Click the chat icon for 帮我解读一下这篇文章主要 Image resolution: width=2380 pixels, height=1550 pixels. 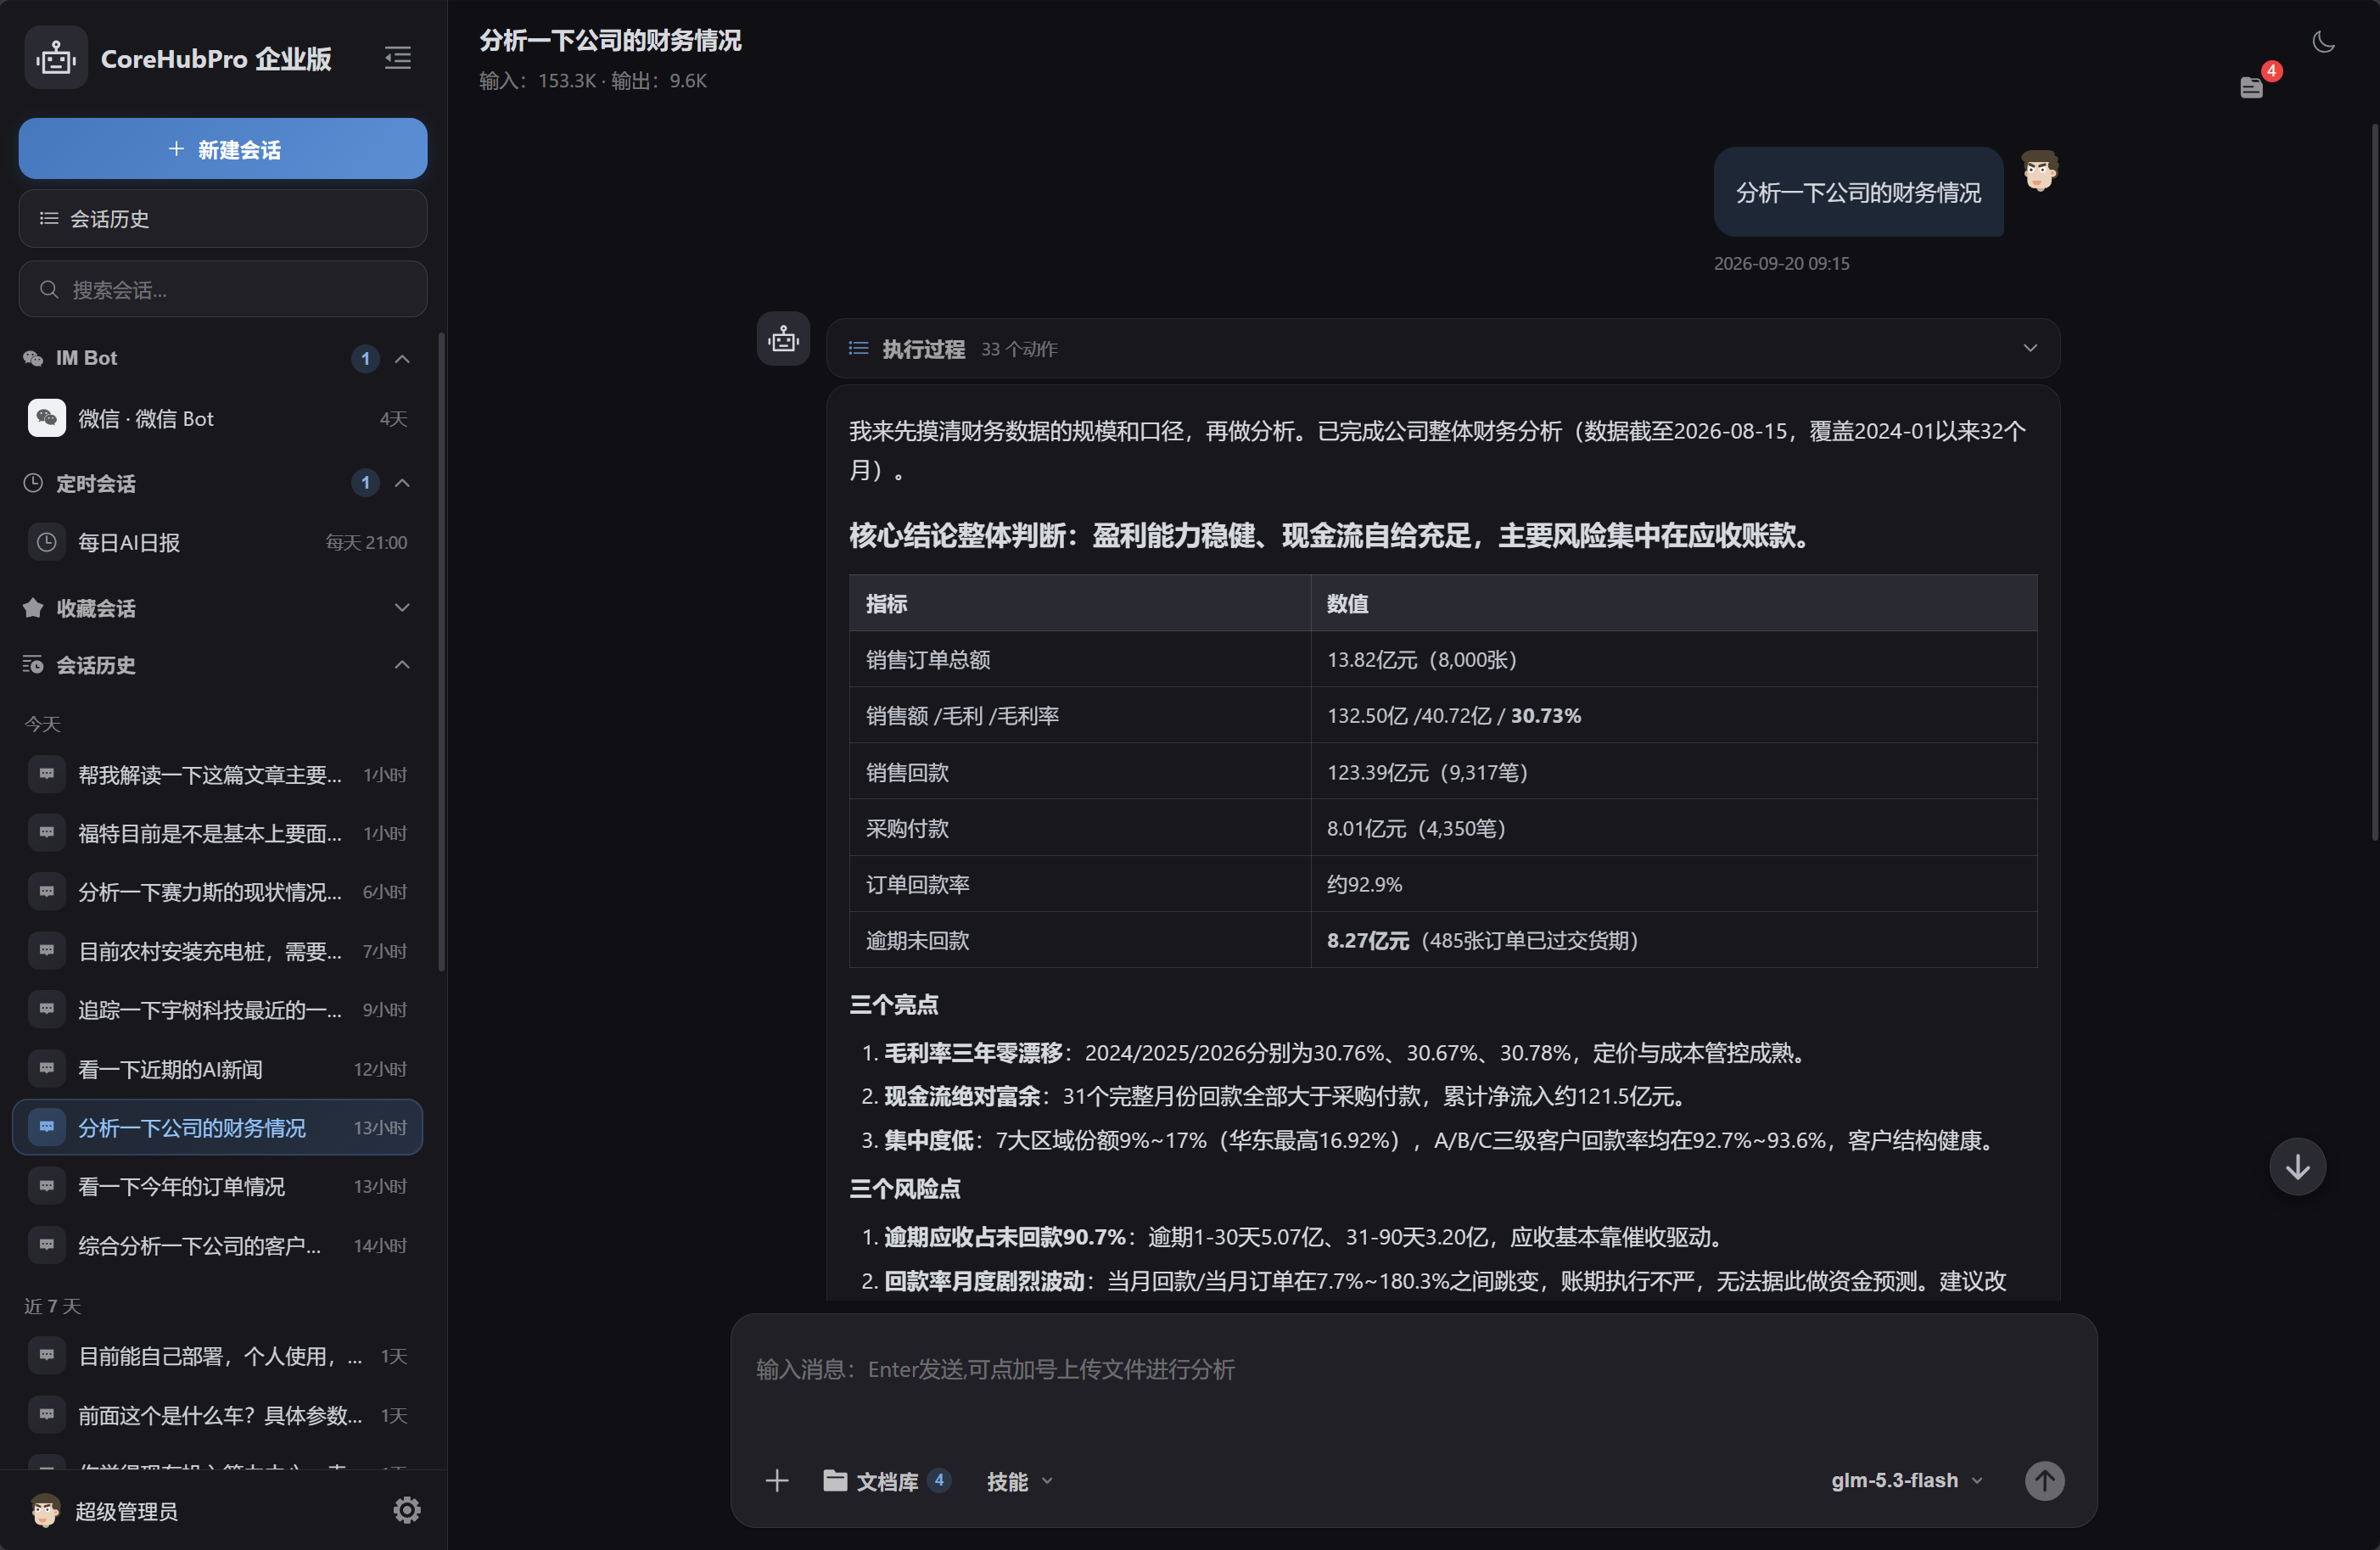[47, 774]
